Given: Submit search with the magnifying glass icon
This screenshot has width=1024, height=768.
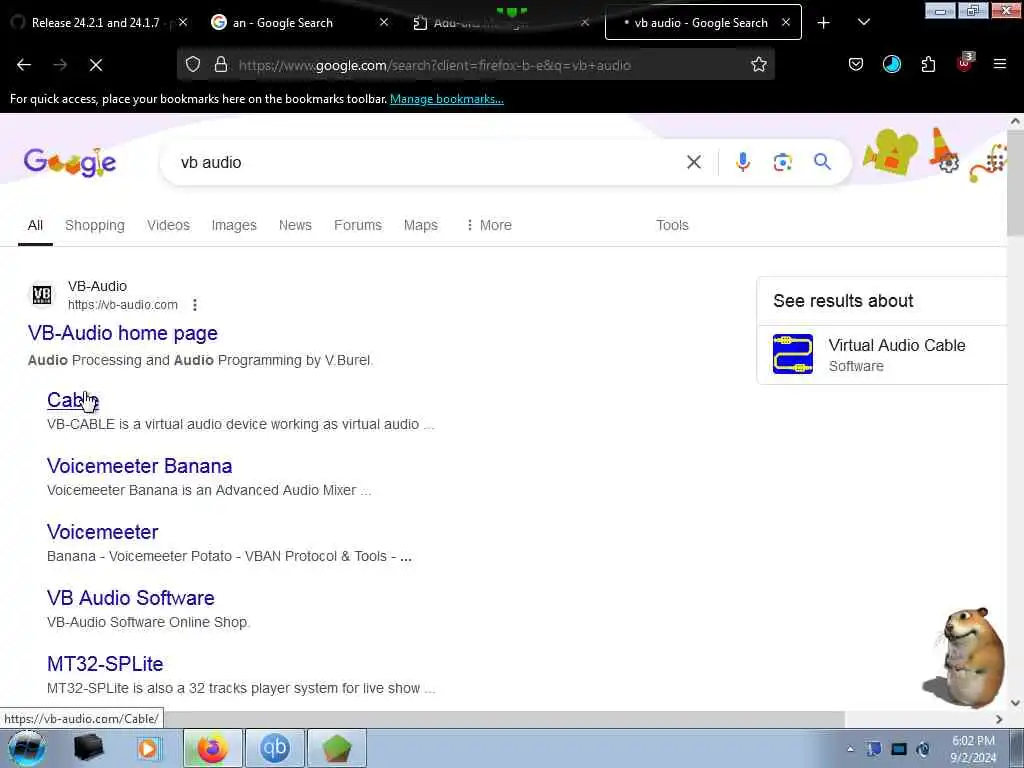Looking at the screenshot, I should click(822, 161).
